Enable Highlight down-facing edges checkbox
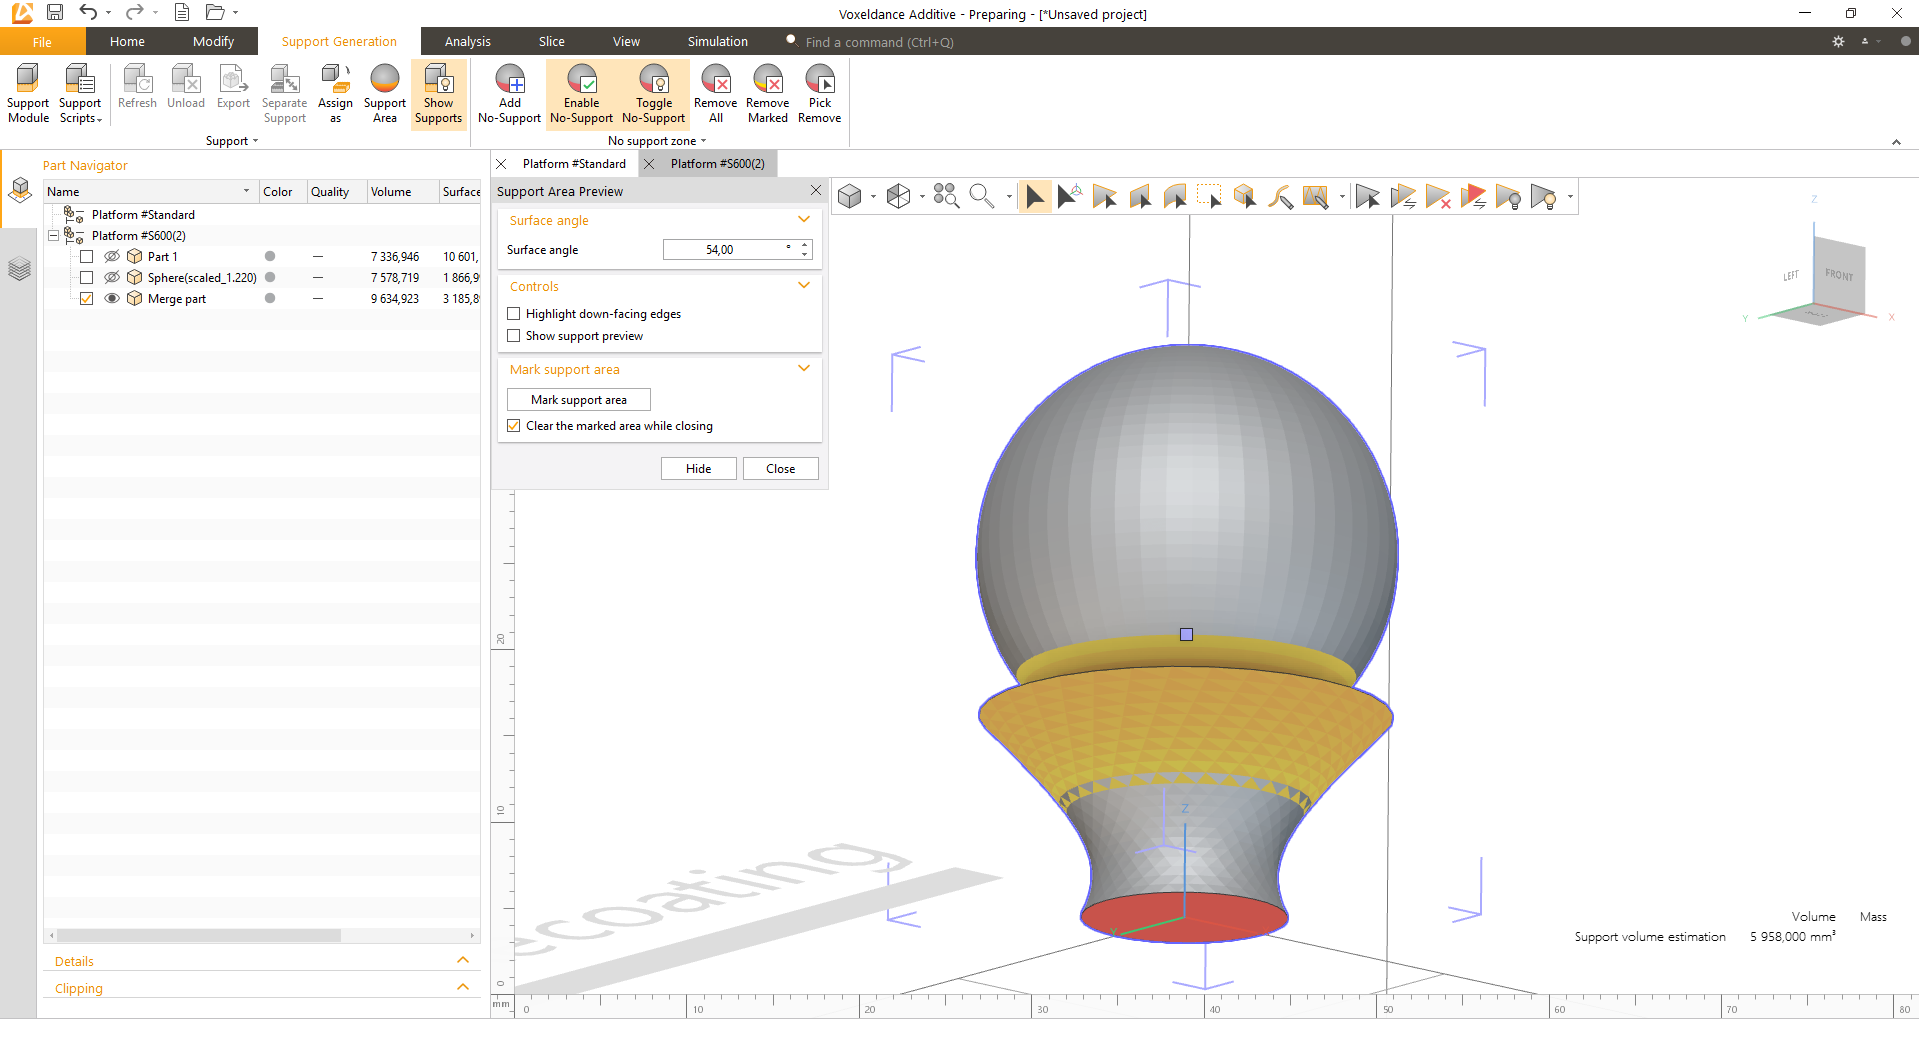 (514, 314)
